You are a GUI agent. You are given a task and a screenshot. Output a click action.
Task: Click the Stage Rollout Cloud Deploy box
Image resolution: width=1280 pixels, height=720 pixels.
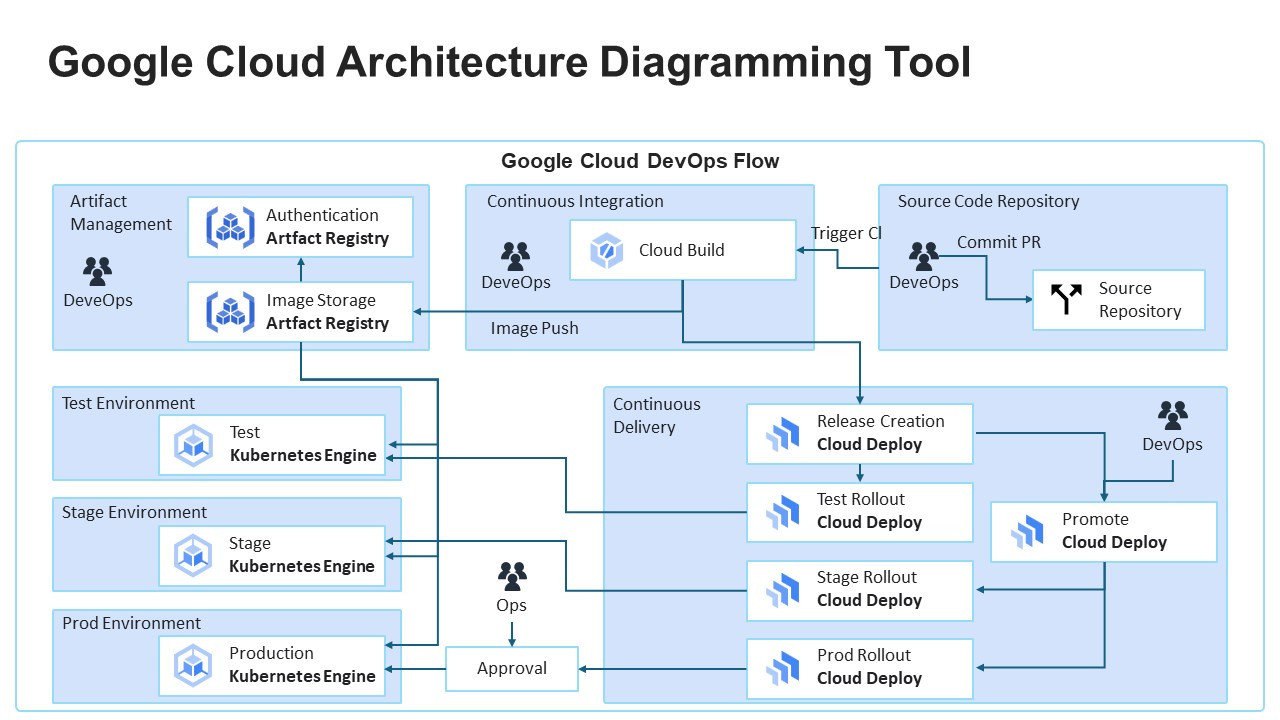859,590
